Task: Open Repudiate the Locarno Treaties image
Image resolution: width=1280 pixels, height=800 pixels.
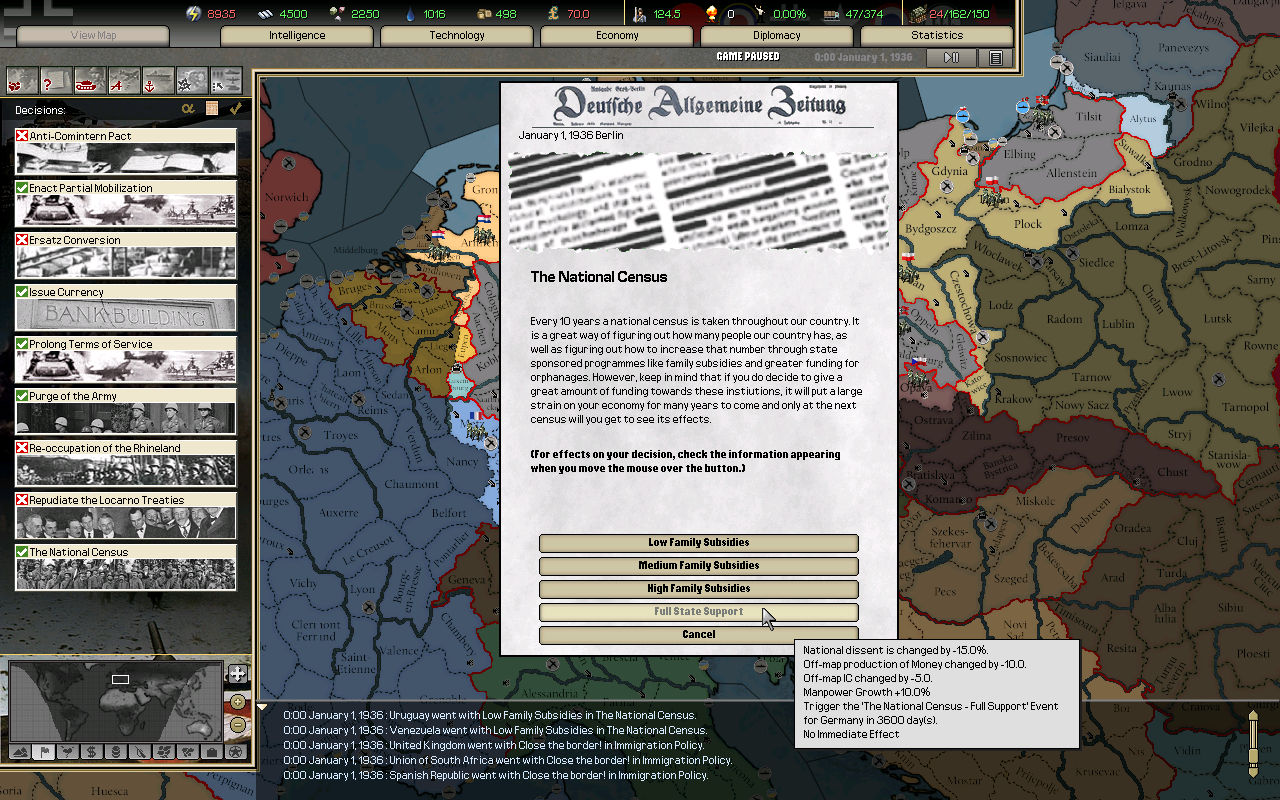Action: click(126, 523)
